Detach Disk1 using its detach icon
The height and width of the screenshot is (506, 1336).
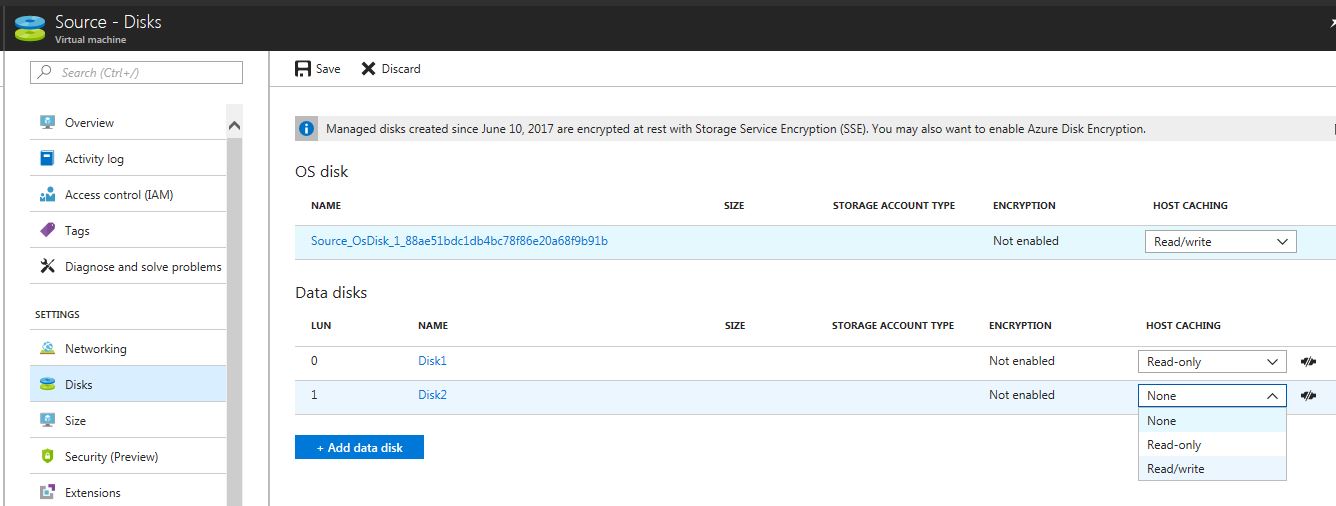pyautogui.click(x=1308, y=362)
